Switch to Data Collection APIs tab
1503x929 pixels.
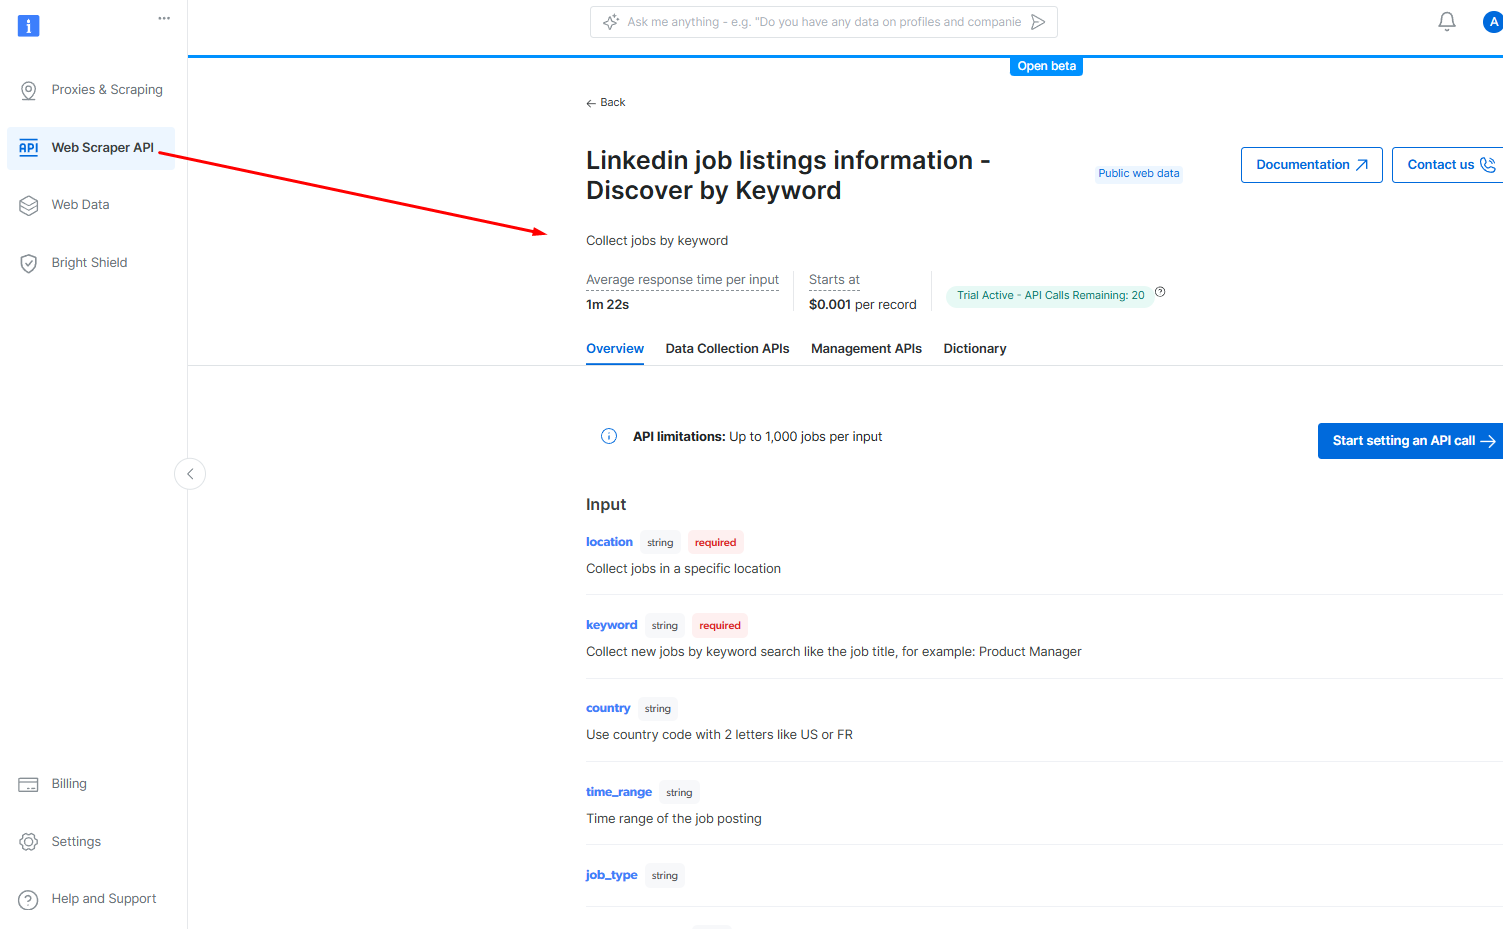[727, 349]
